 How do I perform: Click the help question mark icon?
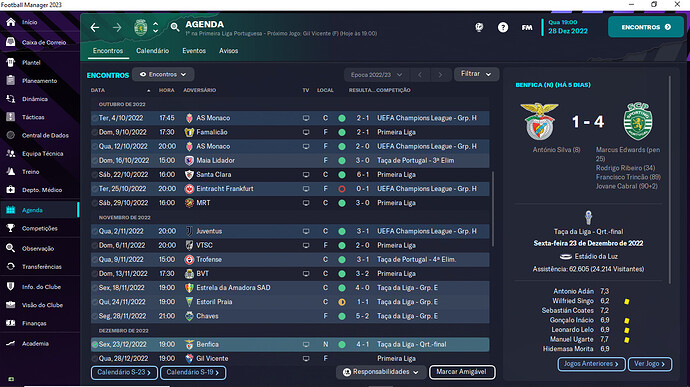coord(503,27)
